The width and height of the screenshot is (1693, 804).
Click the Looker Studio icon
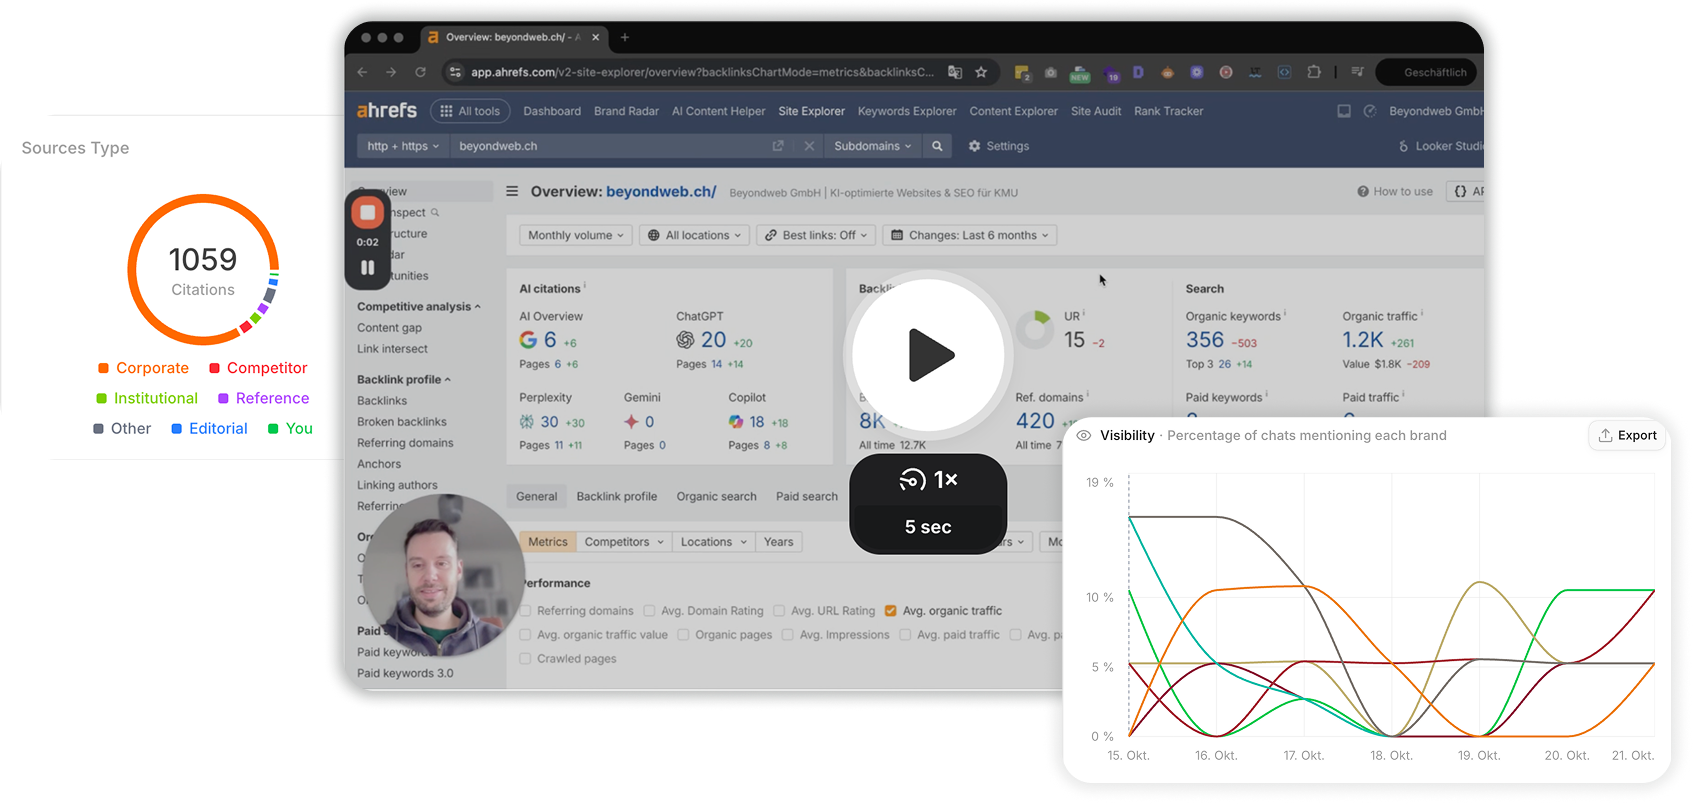coord(1404,146)
